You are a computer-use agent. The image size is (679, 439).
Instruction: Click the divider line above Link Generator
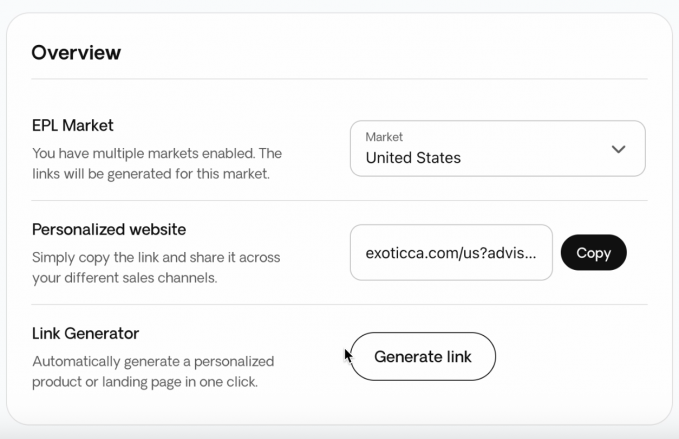coord(339,305)
